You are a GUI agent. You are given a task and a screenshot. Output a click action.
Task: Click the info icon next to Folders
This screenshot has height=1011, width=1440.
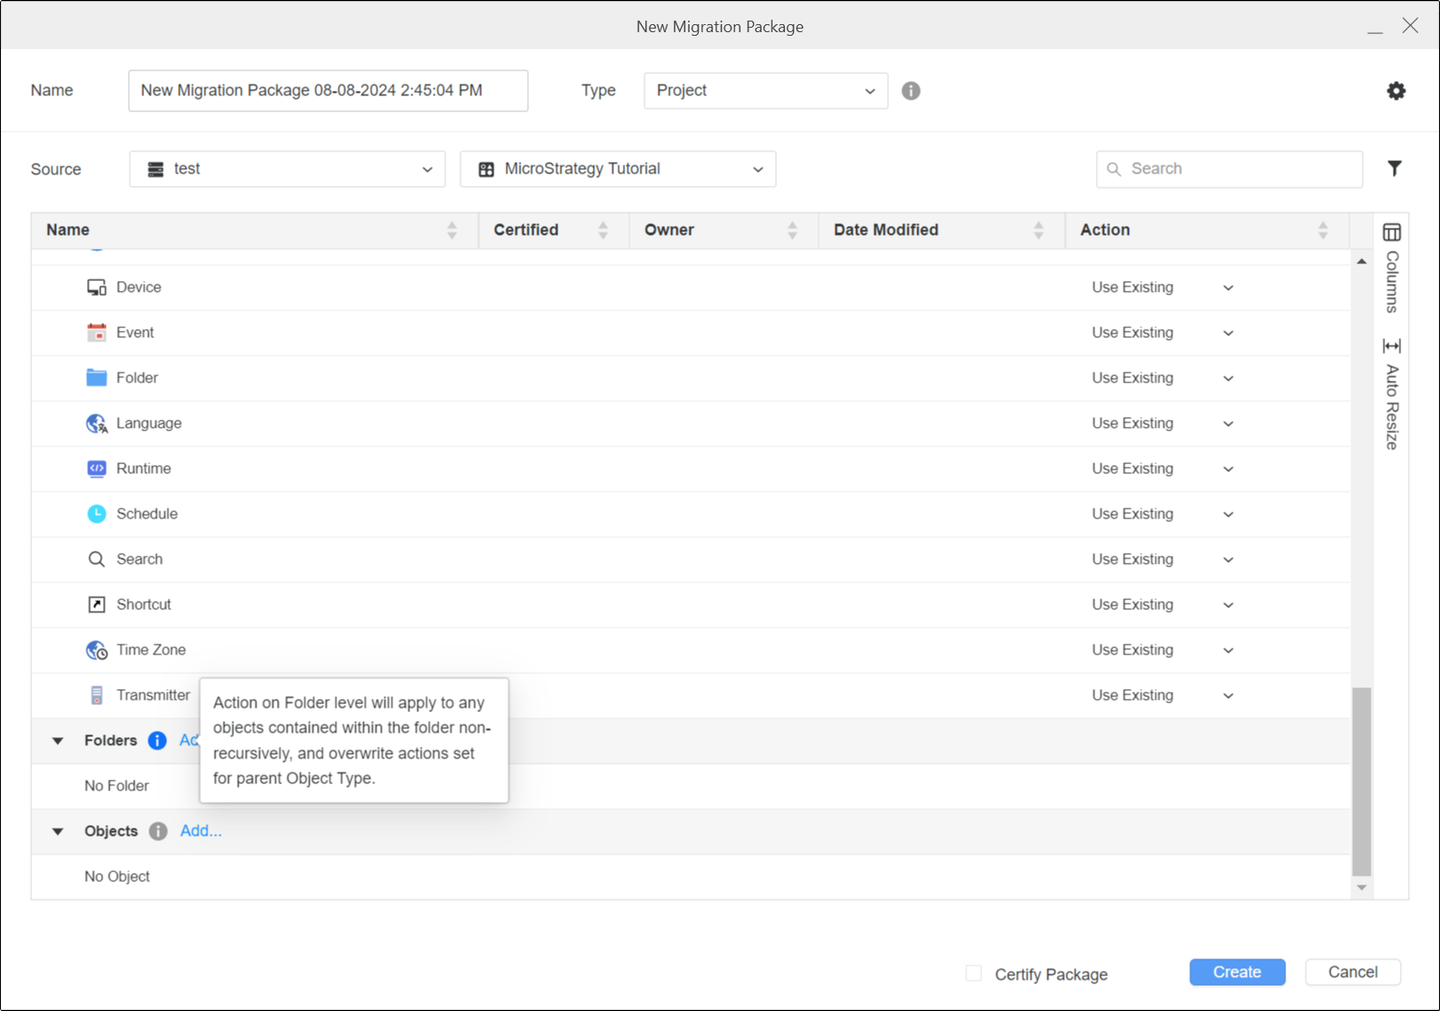157,741
